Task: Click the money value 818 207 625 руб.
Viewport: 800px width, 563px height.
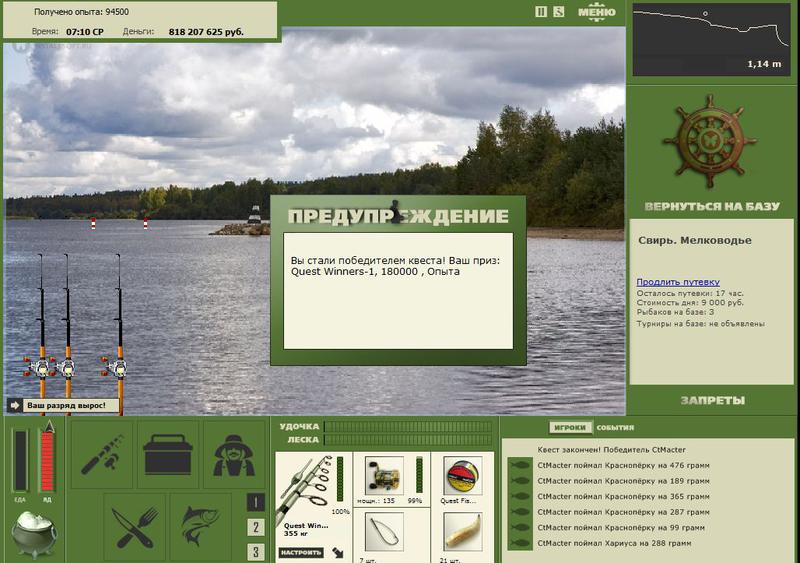Action: click(x=206, y=32)
